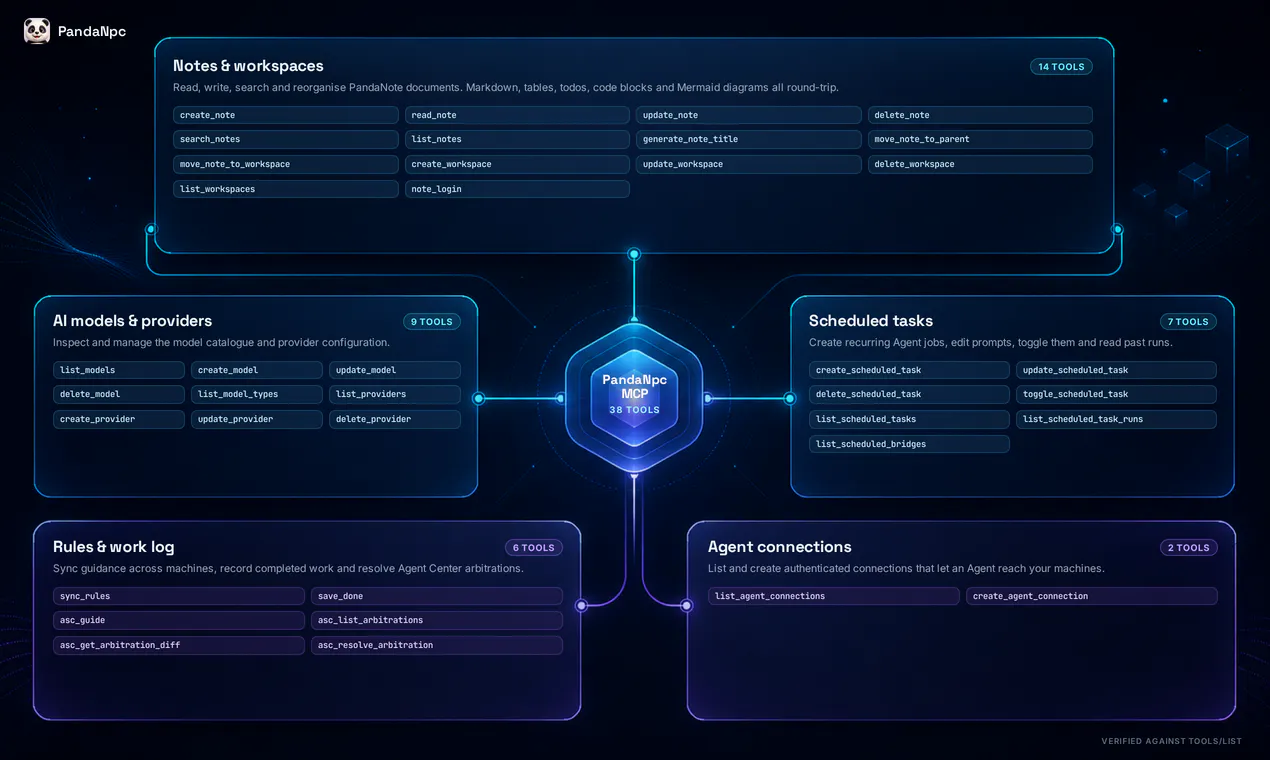Select update_workspace chip
Viewport: 1270px width, 760px height.
(x=748, y=164)
